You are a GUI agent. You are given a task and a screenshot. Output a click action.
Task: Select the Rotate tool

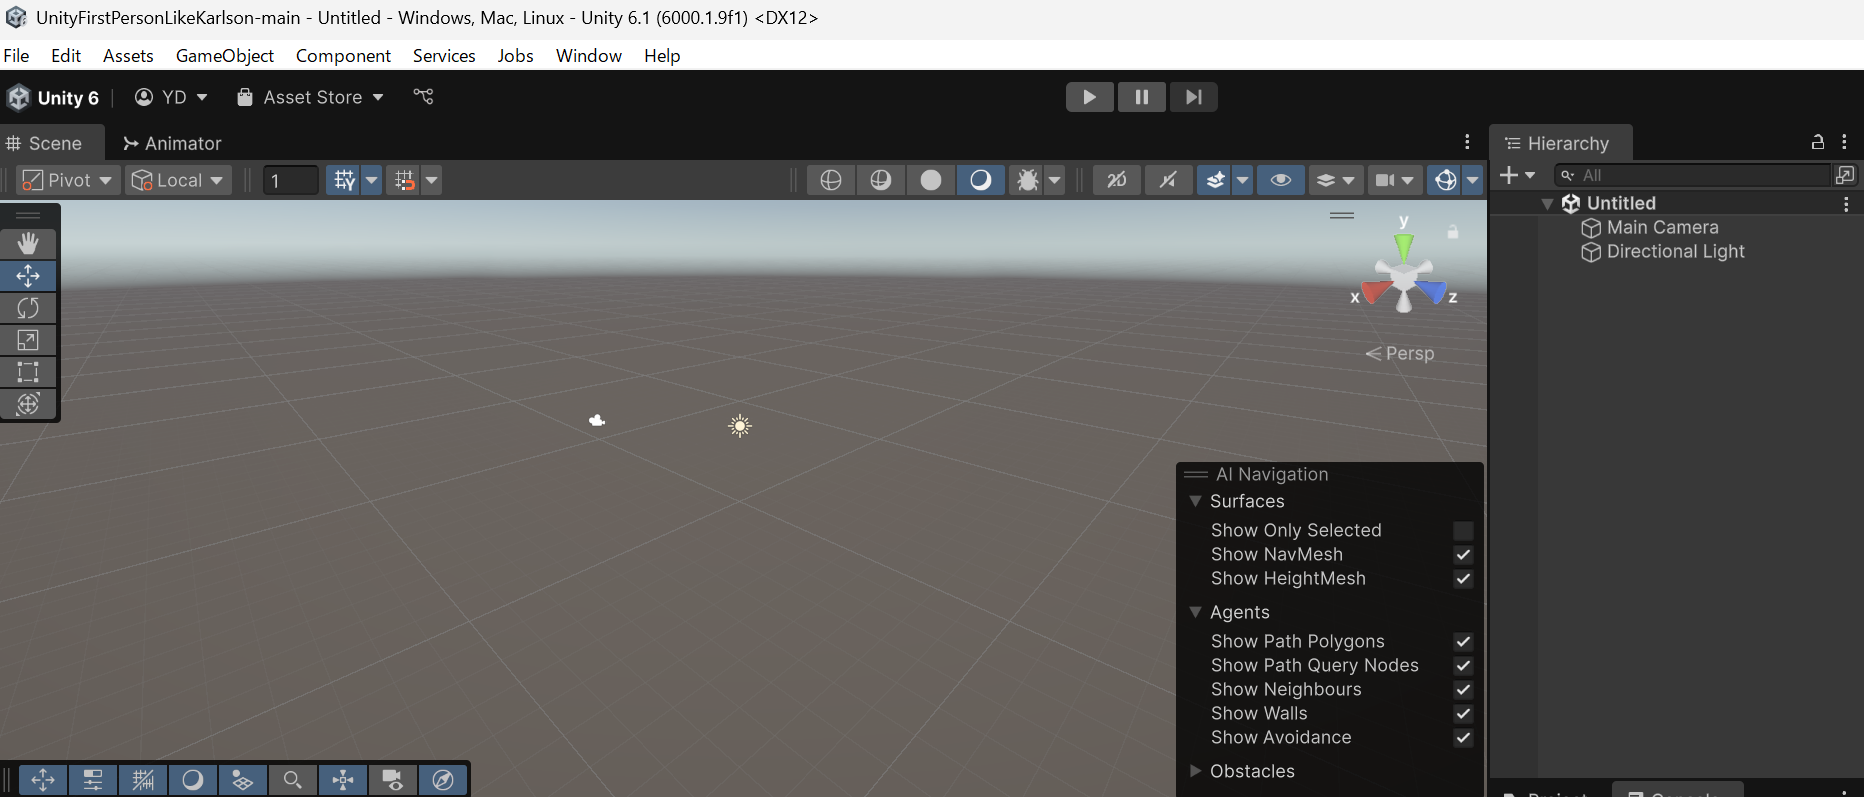(28, 308)
